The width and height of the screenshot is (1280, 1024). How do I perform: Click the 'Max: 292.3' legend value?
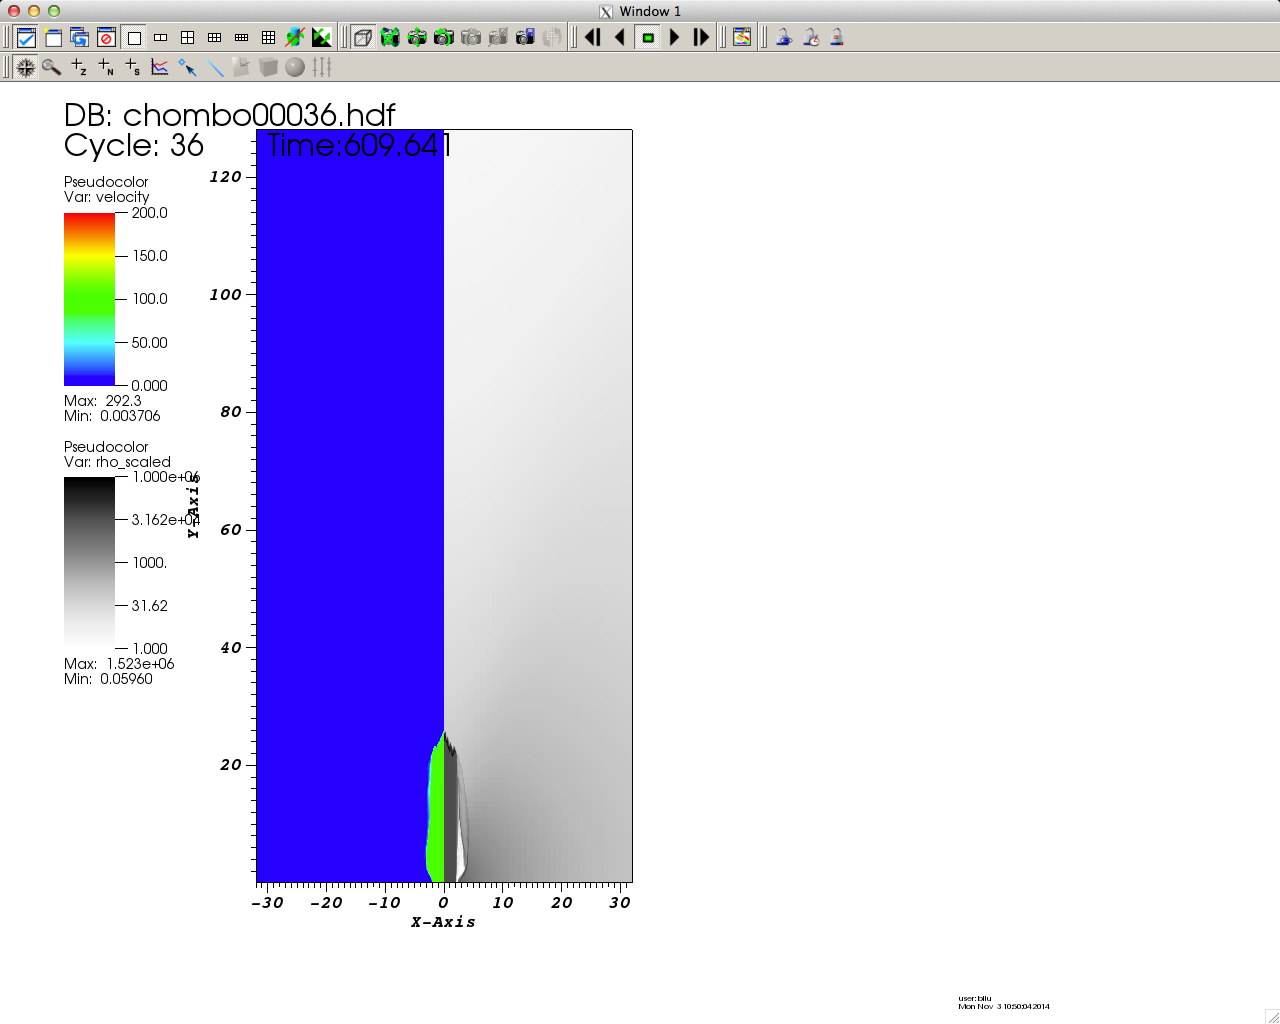(x=103, y=401)
